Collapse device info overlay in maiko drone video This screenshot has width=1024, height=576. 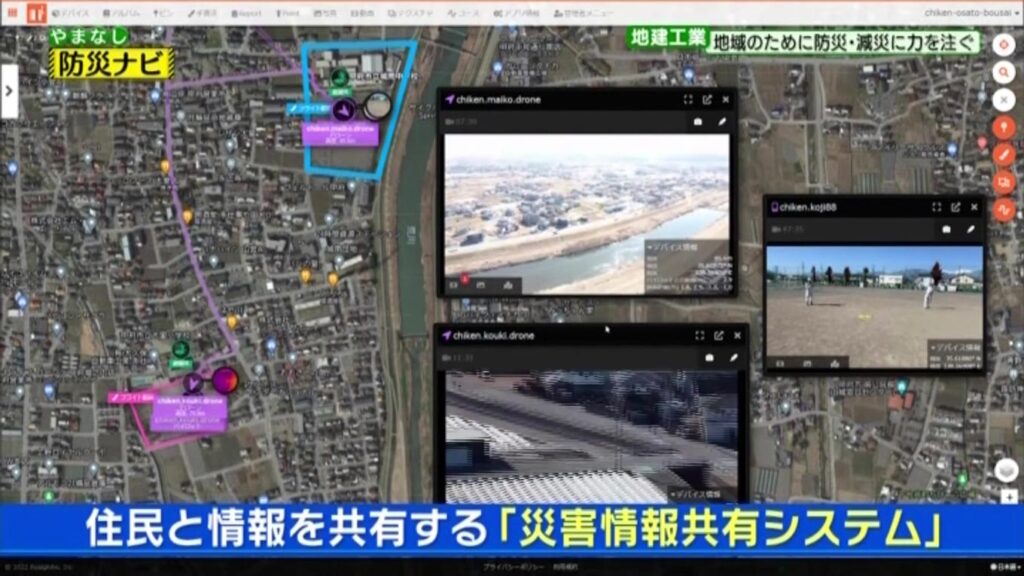pyautogui.click(x=650, y=244)
